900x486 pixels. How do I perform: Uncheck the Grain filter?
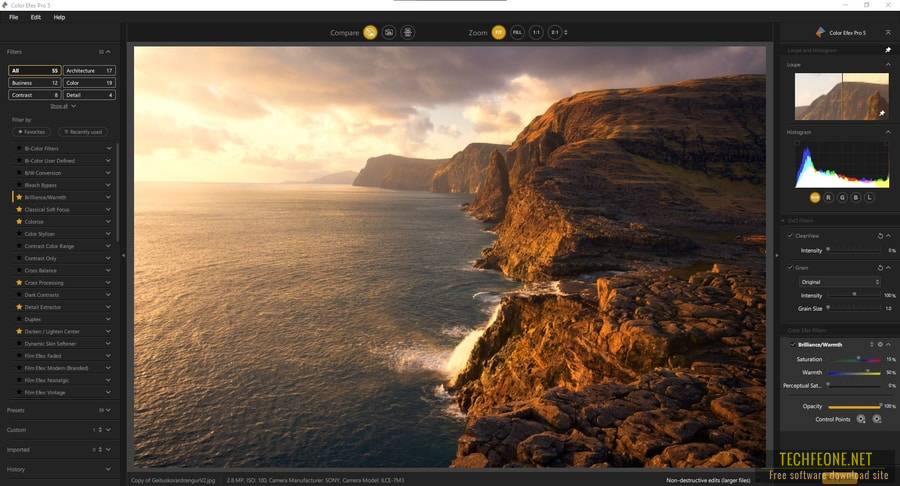pyautogui.click(x=790, y=267)
